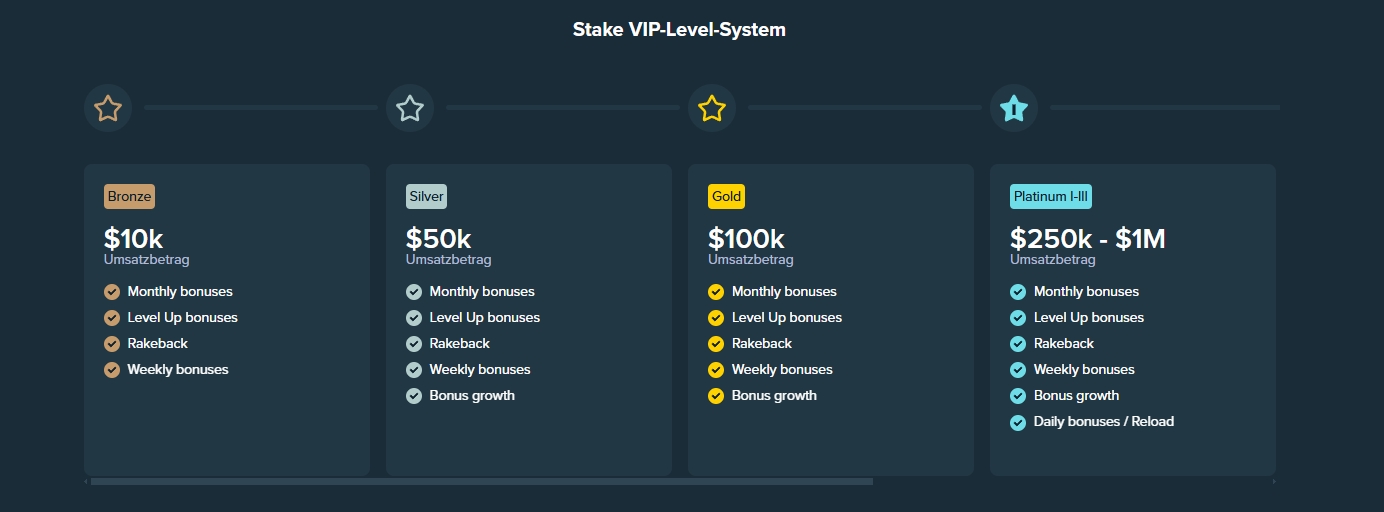This screenshot has width=1384, height=512.
Task: Click the scrollbar left arrow
Action: pyautogui.click(x=86, y=482)
